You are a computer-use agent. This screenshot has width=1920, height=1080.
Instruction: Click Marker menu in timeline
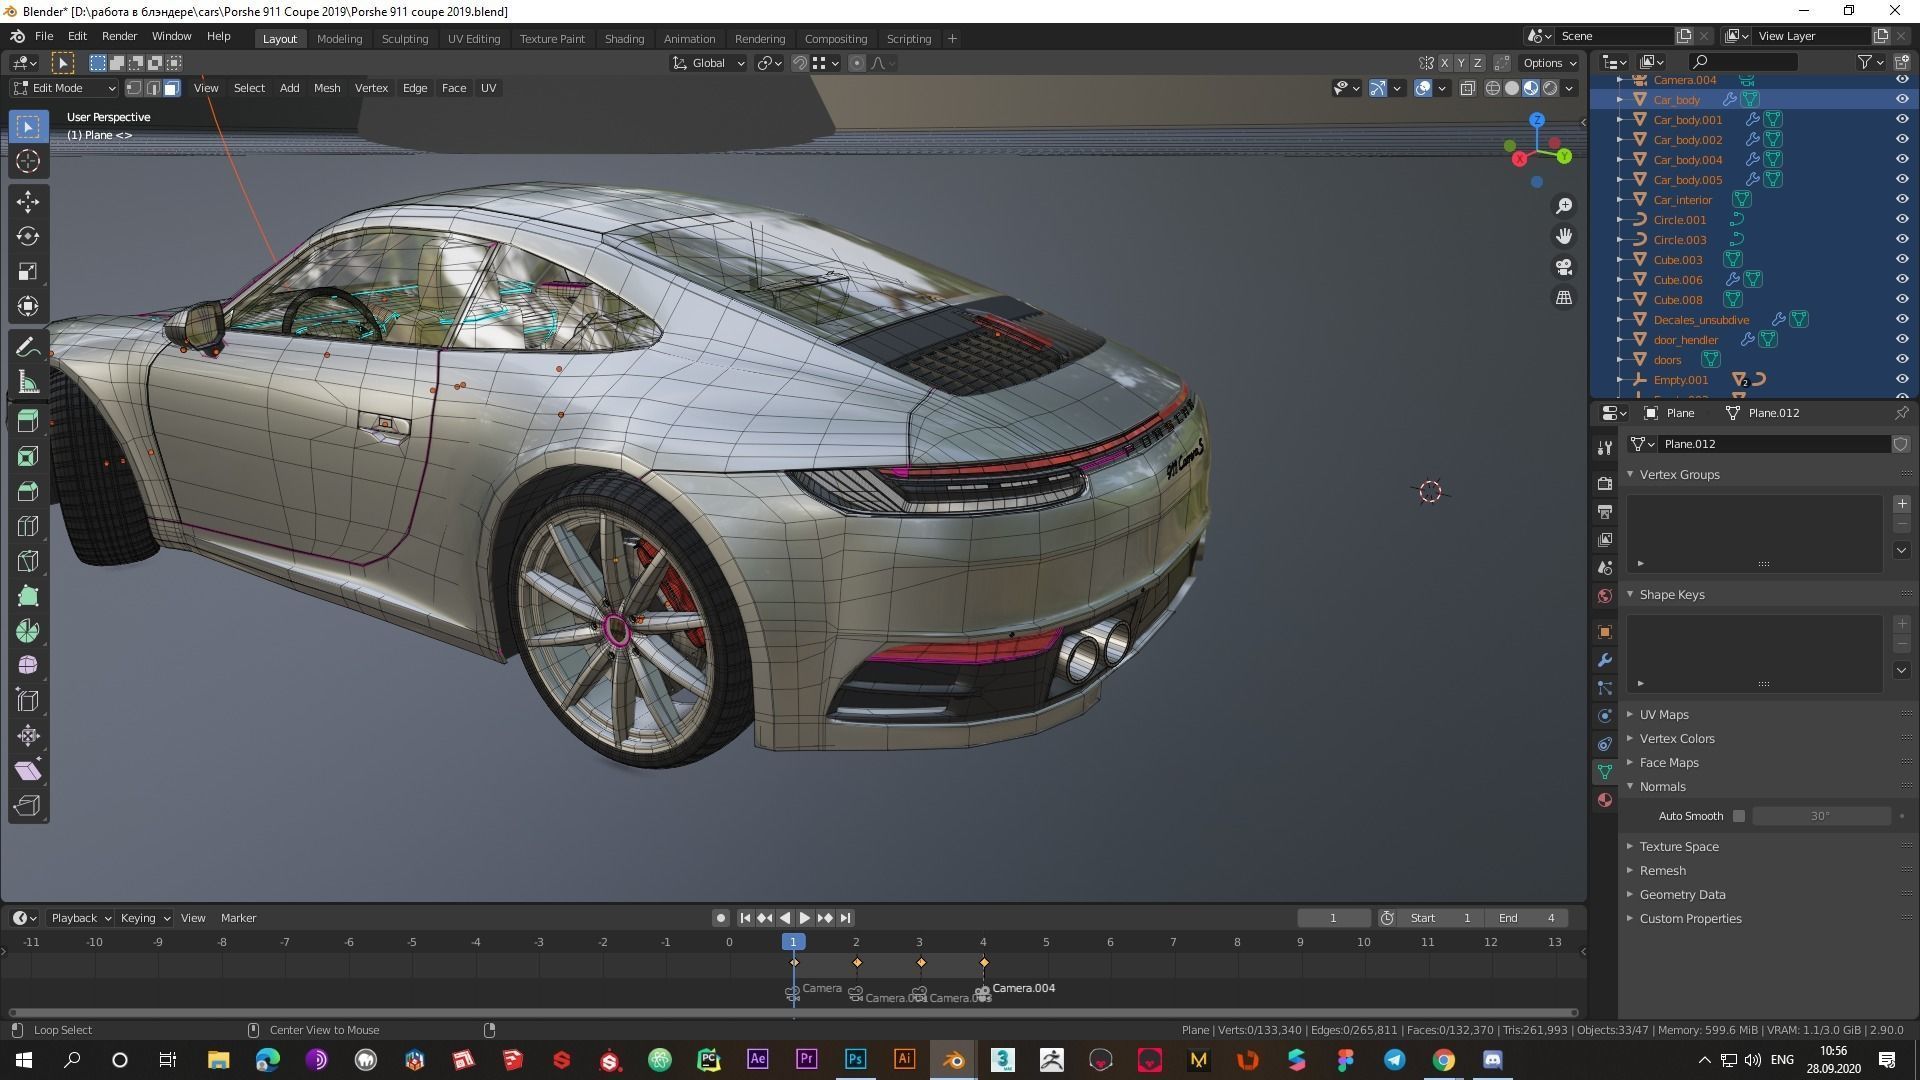coord(238,918)
